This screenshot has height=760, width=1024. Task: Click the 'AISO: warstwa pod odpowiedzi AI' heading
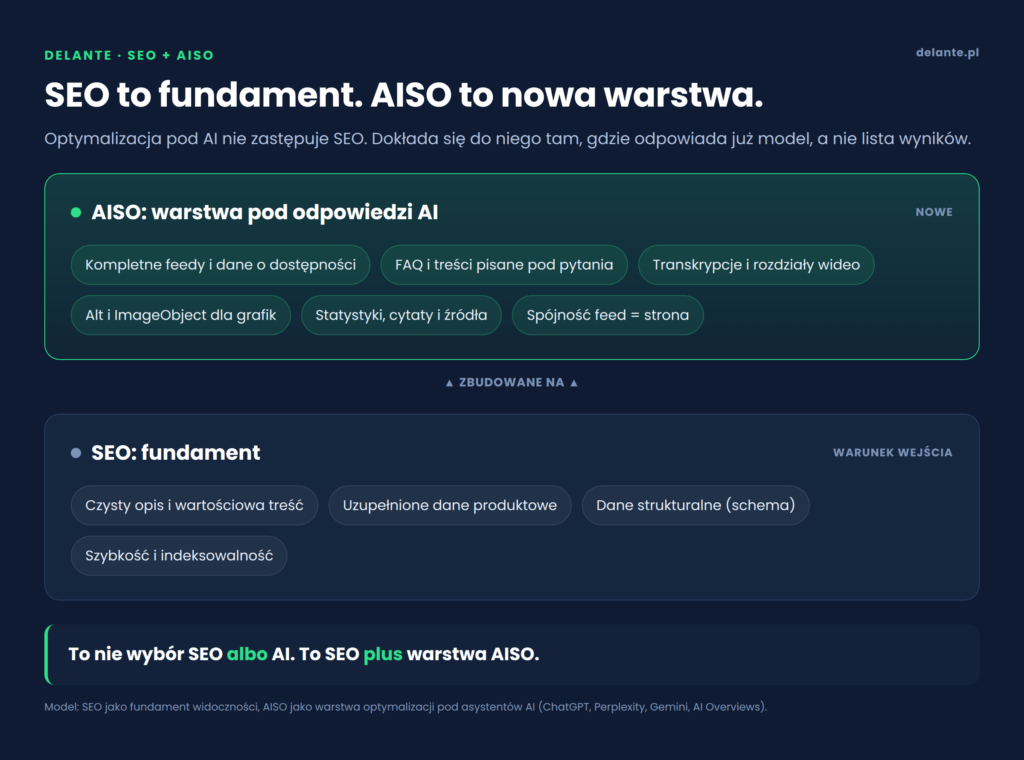(264, 212)
